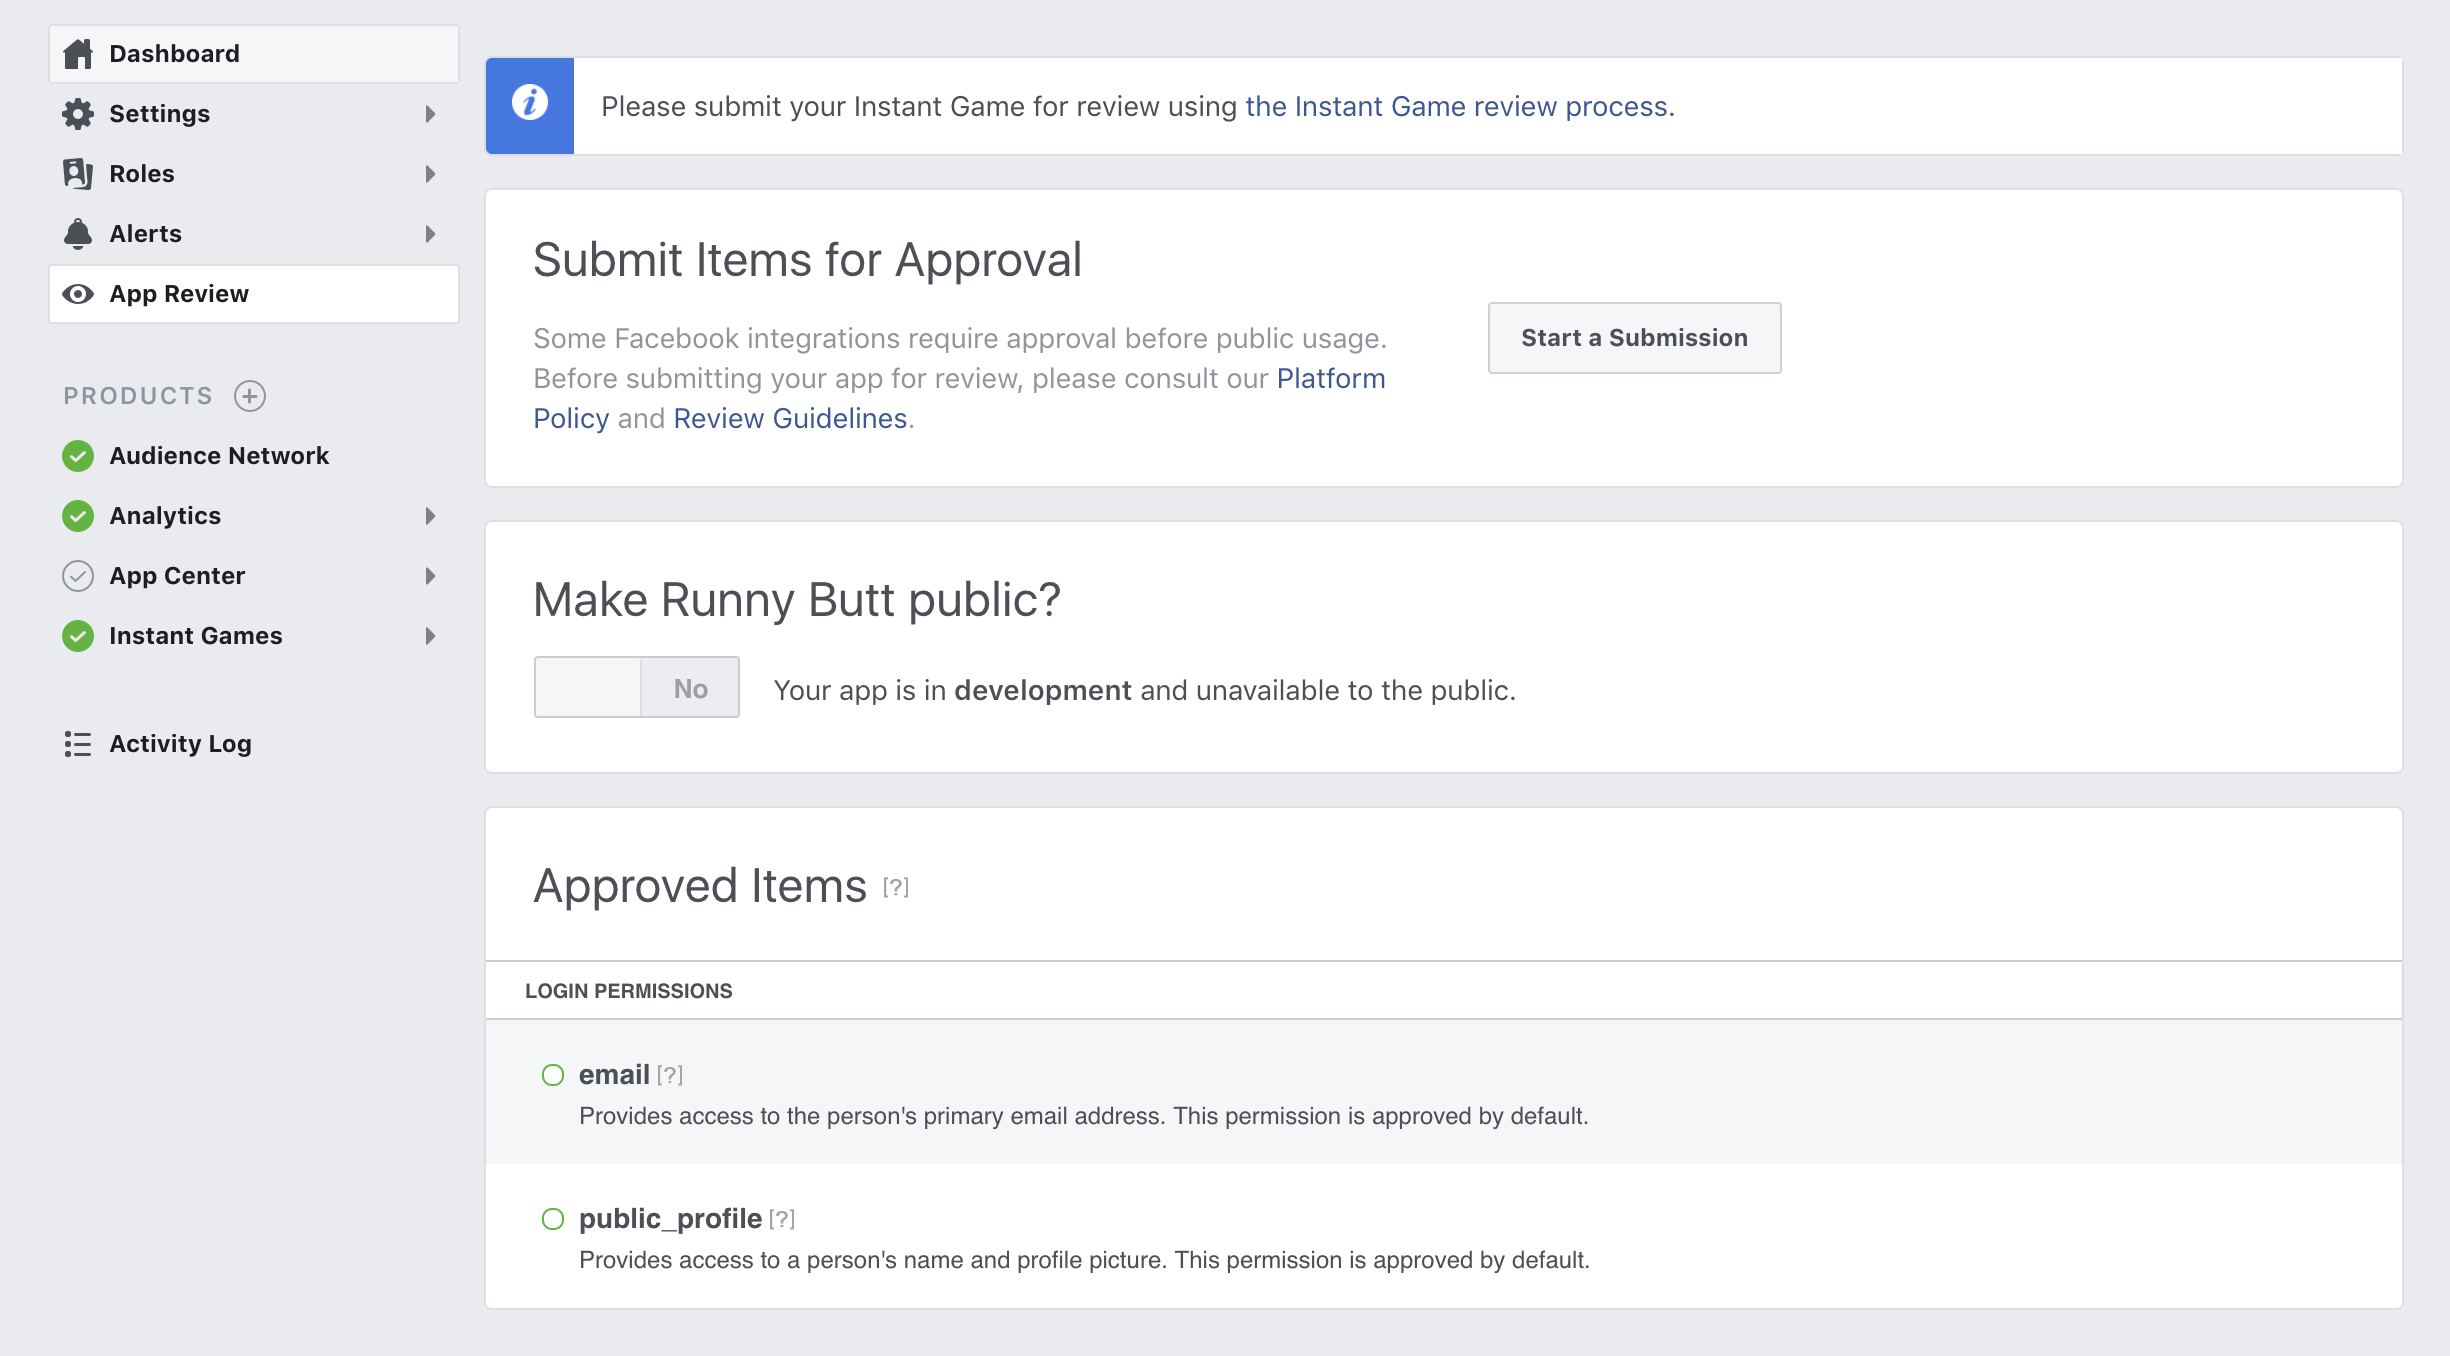The image size is (2450, 1356).
Task: Open the Settings menu item
Action: pos(254,114)
